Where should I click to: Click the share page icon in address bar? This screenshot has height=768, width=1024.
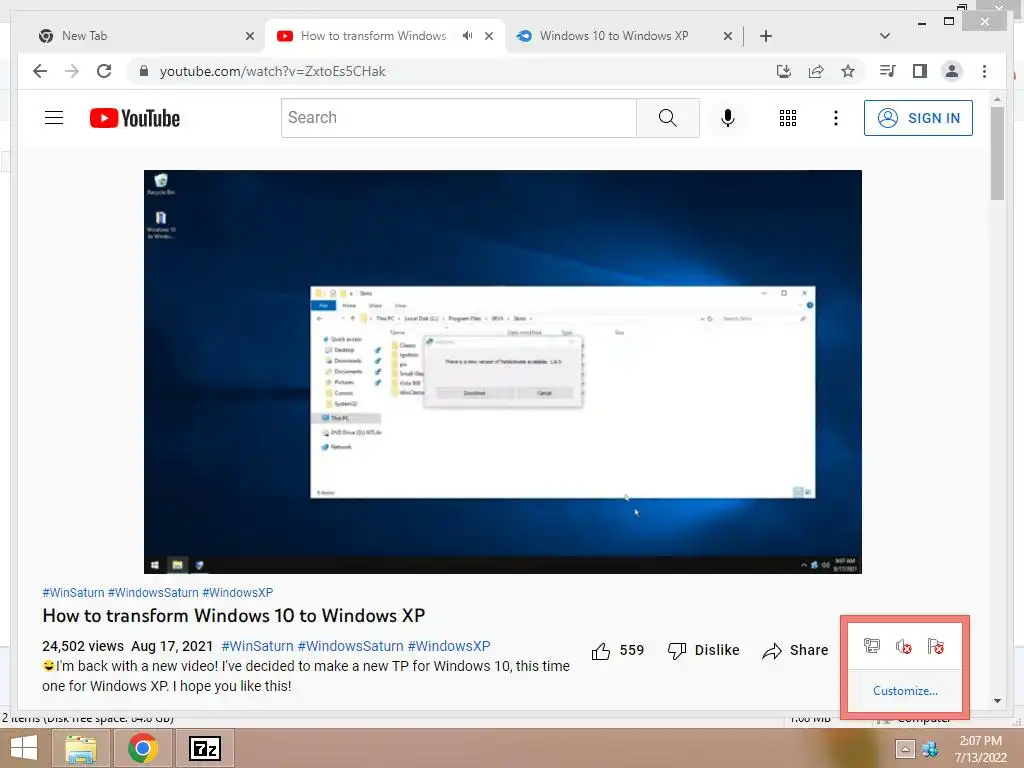[816, 71]
